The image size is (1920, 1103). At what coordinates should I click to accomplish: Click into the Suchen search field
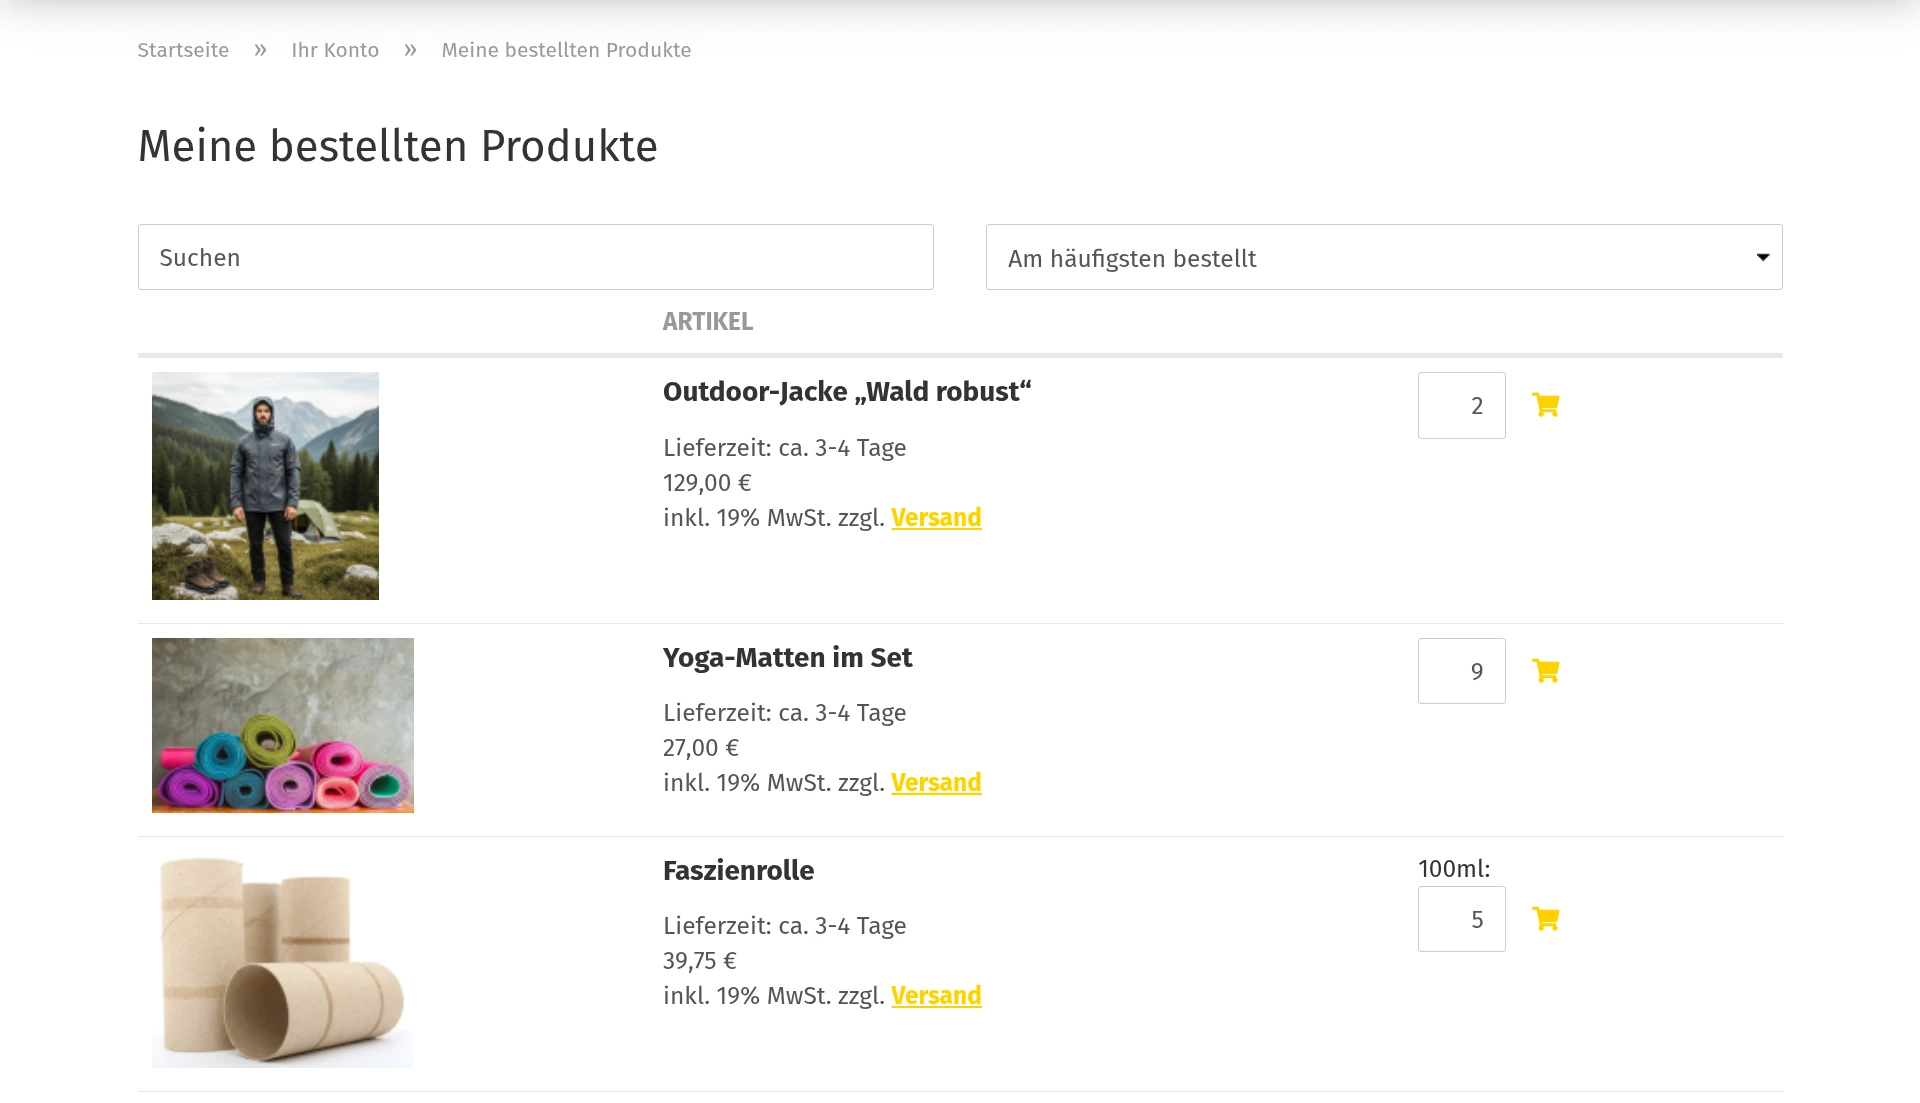[x=535, y=258]
